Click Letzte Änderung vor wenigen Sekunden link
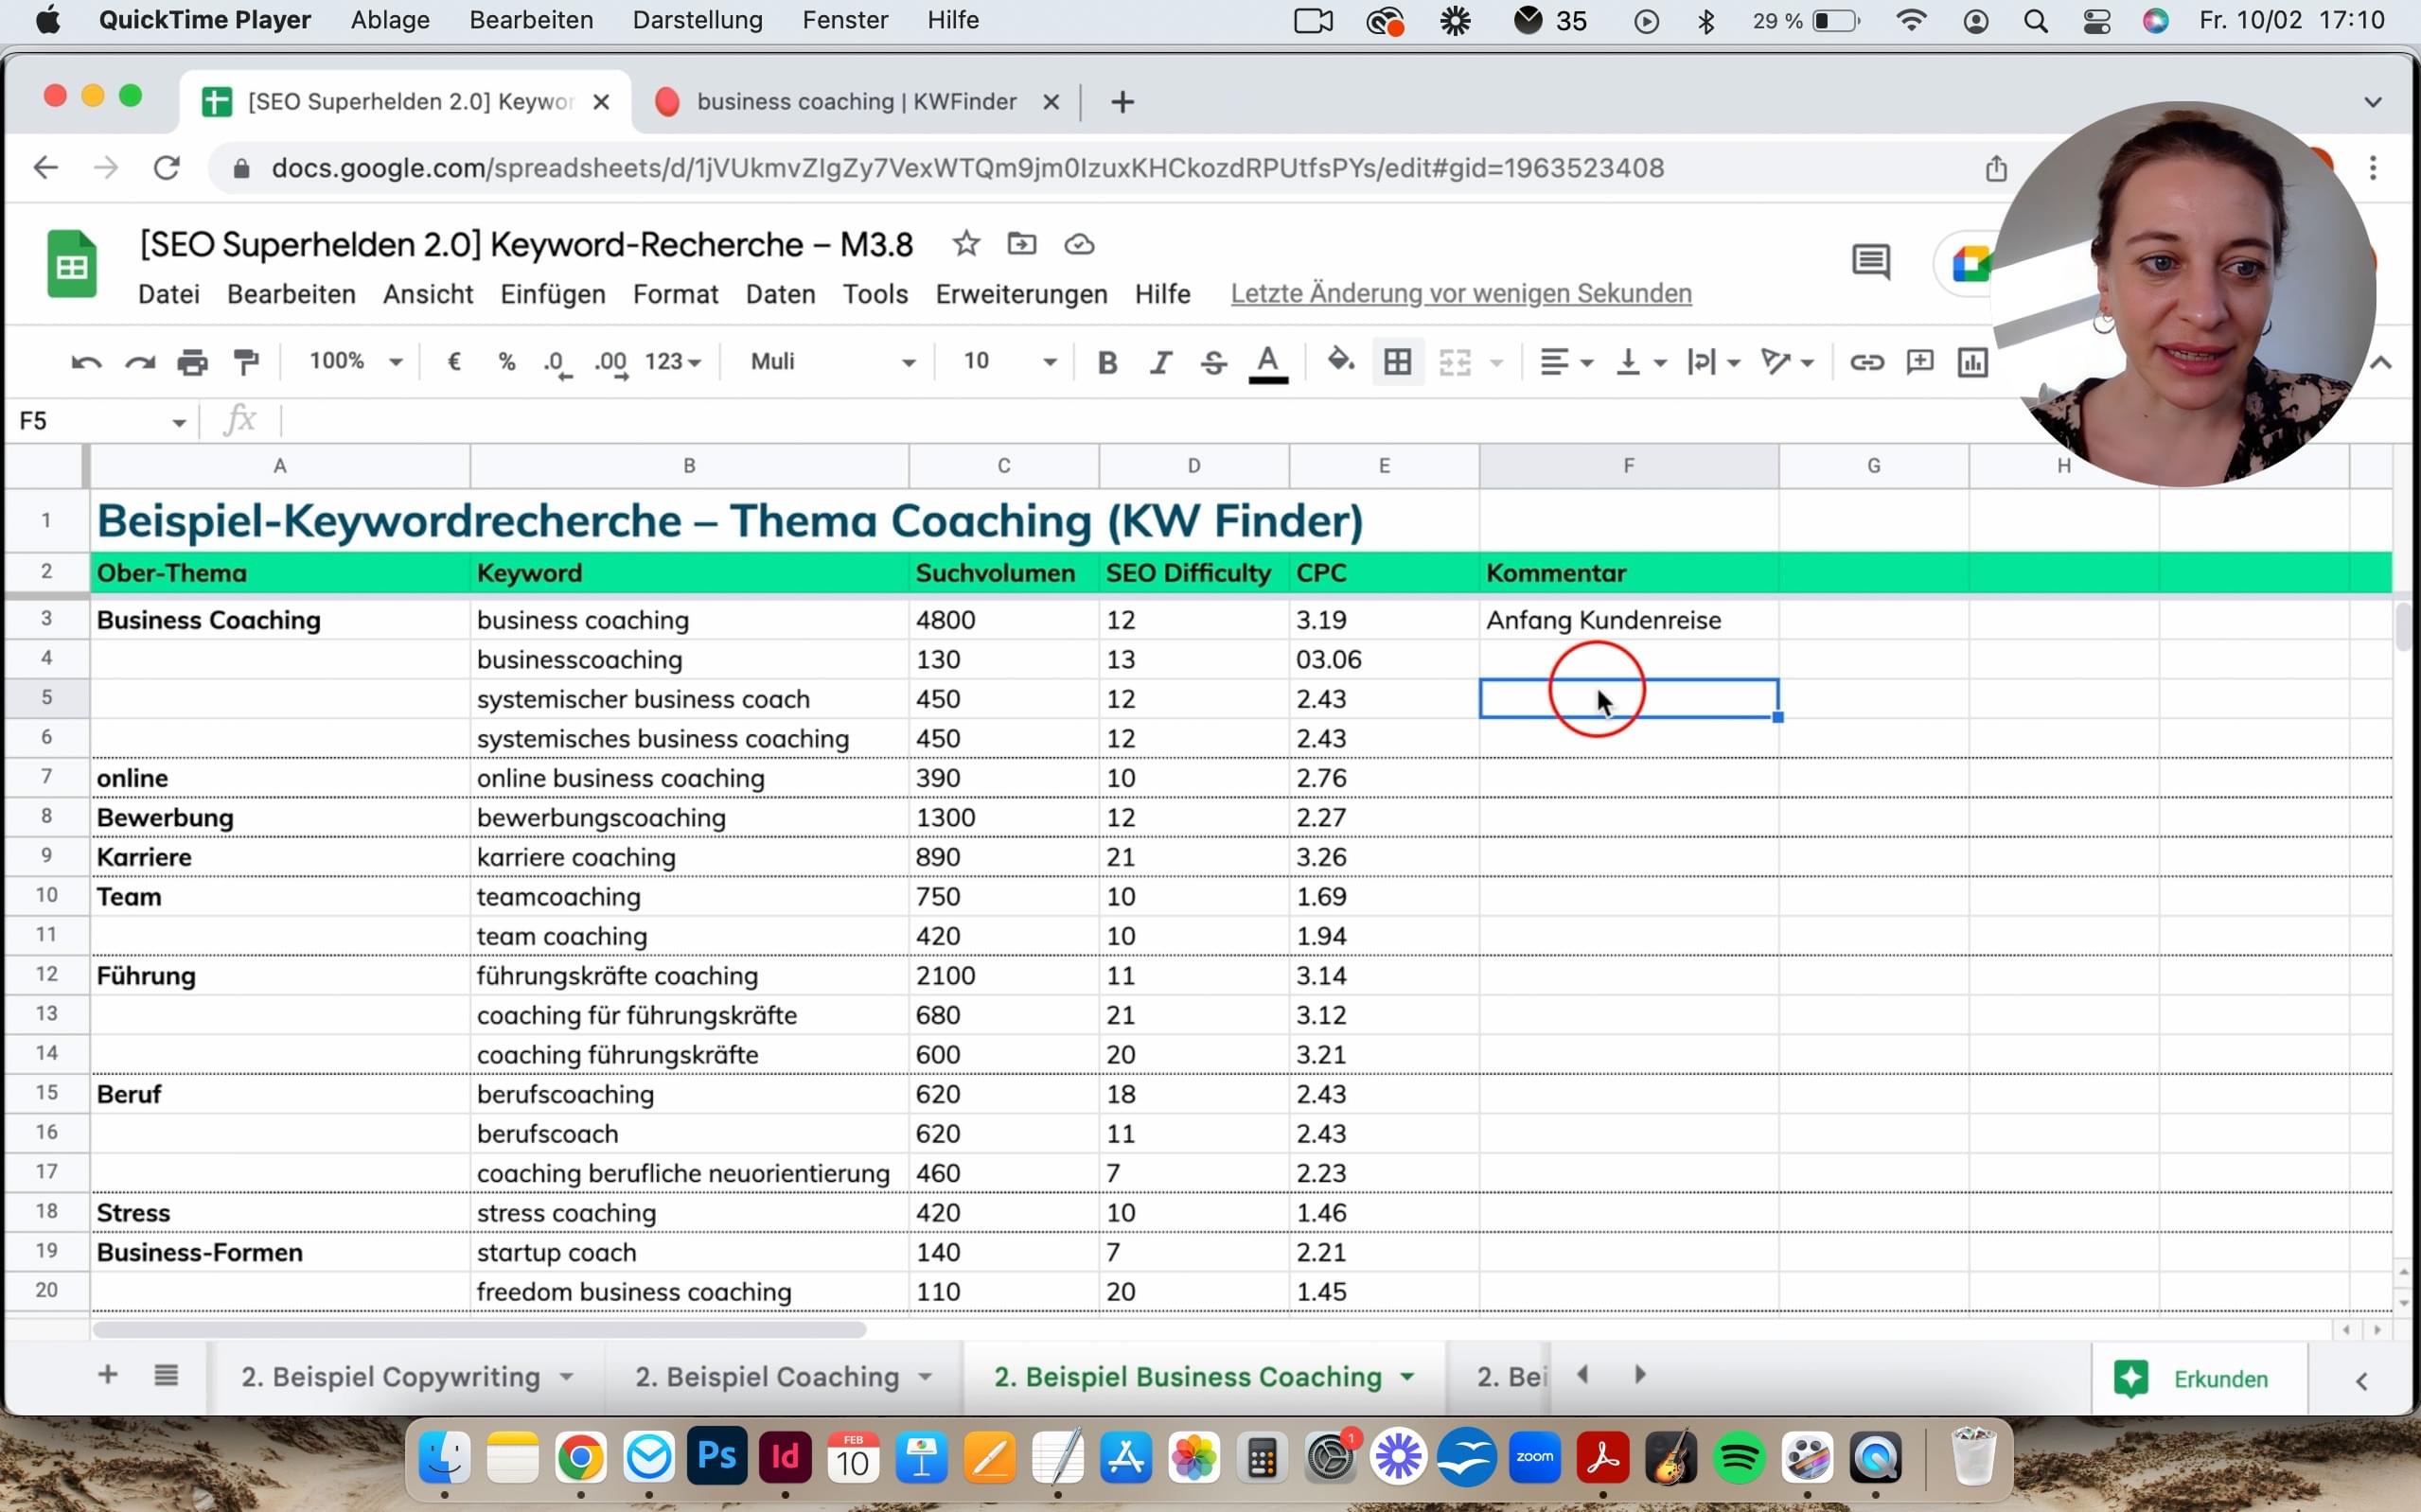 [x=1460, y=294]
